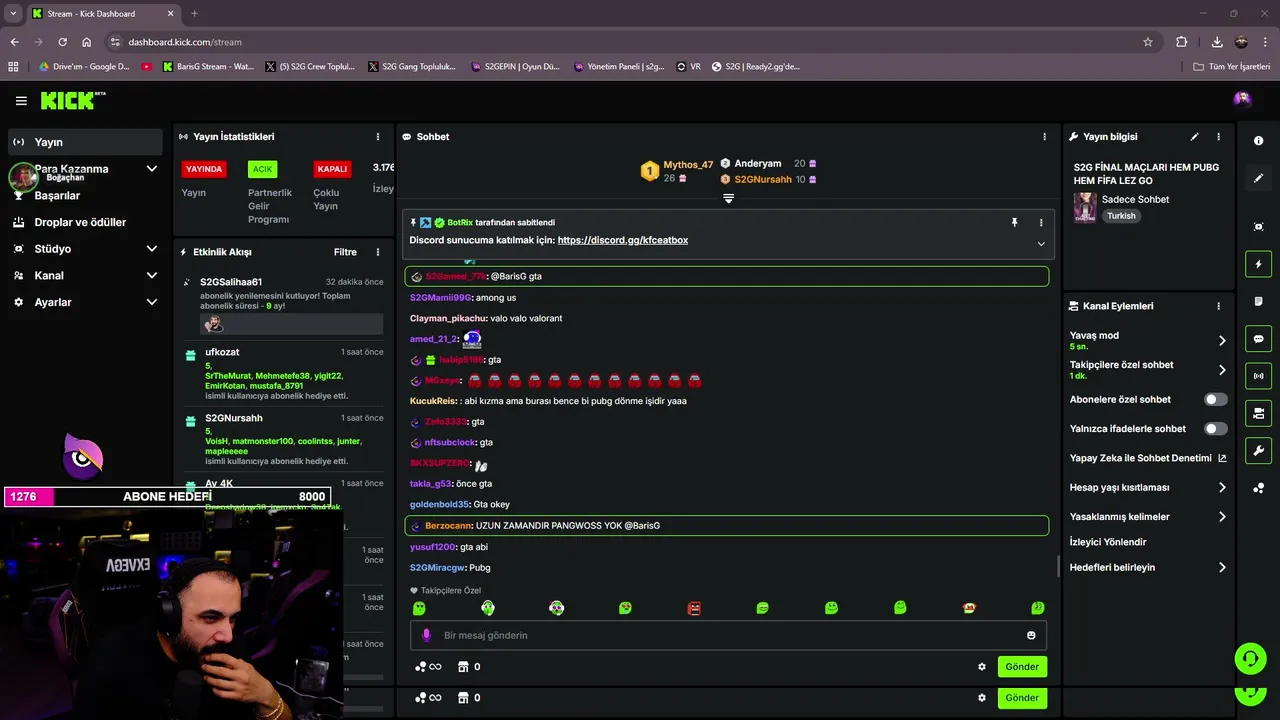This screenshot has height=720, width=1280.
Task: Click the notes document icon in right sidebar
Action: 1258,301
